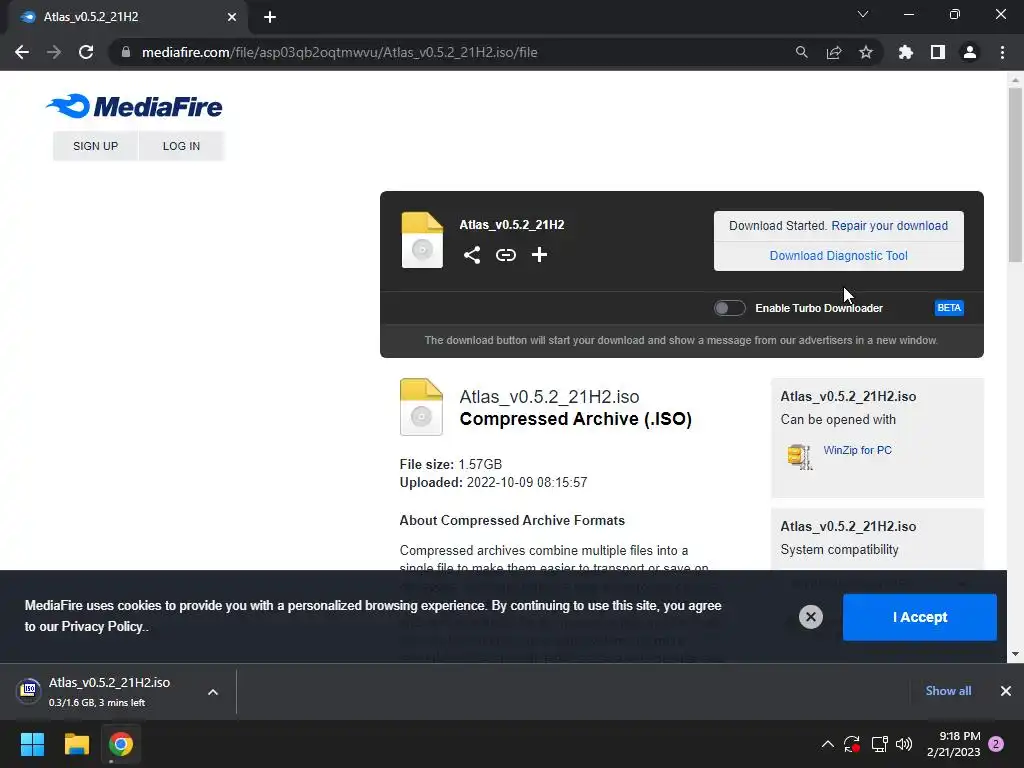
Task: Click the File size 1.57GB text
Action: 451,464
